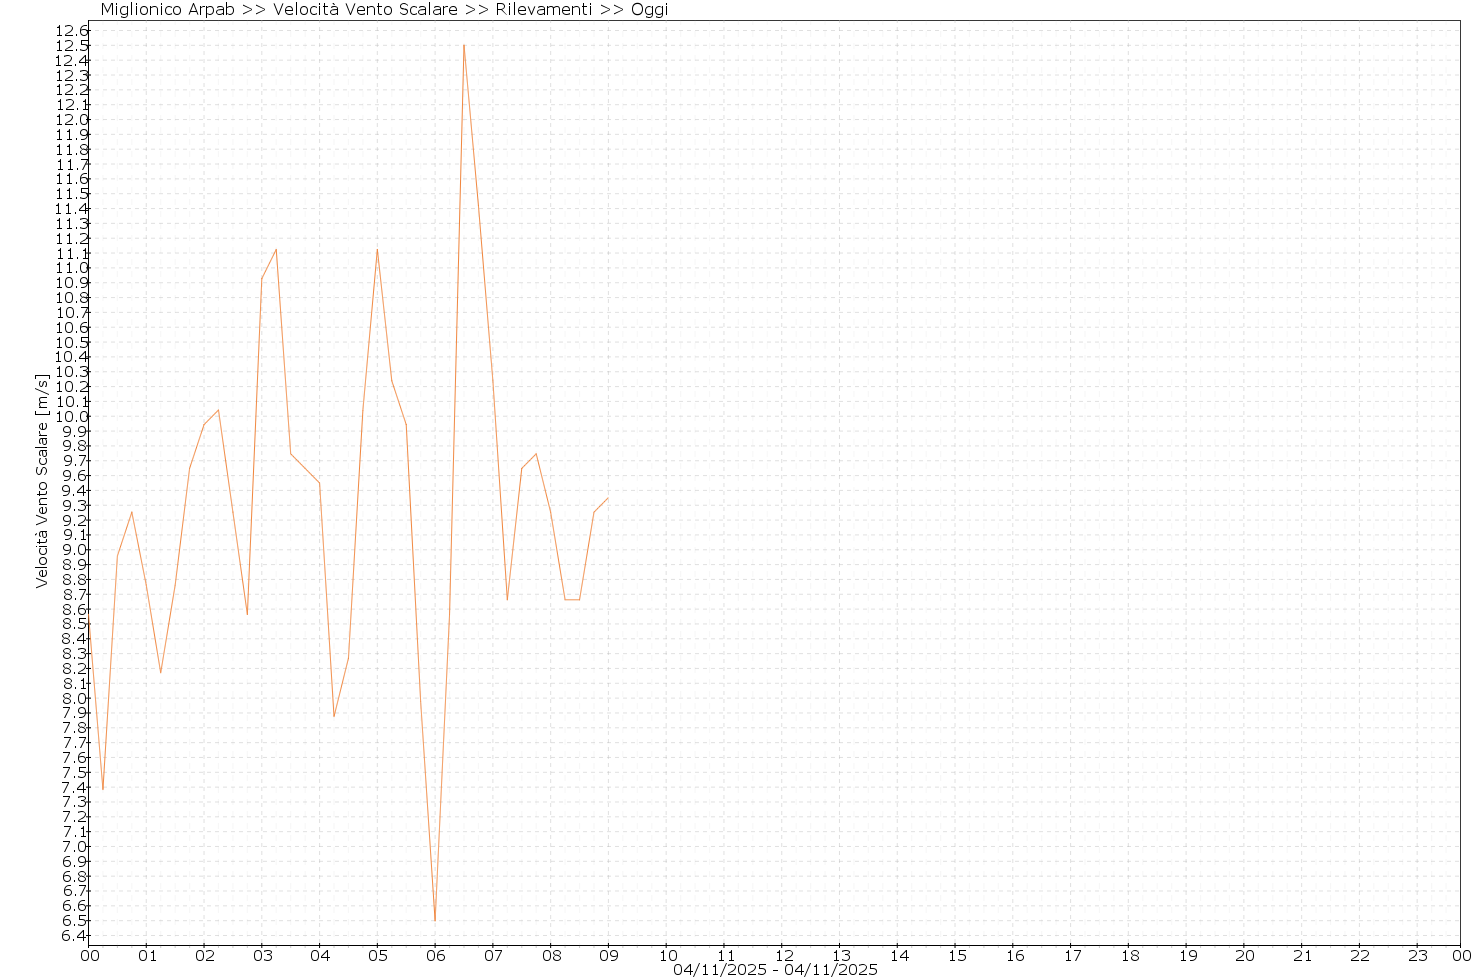Click the 6.4 label on the y-axis
The image size is (1480, 980).
71,936
